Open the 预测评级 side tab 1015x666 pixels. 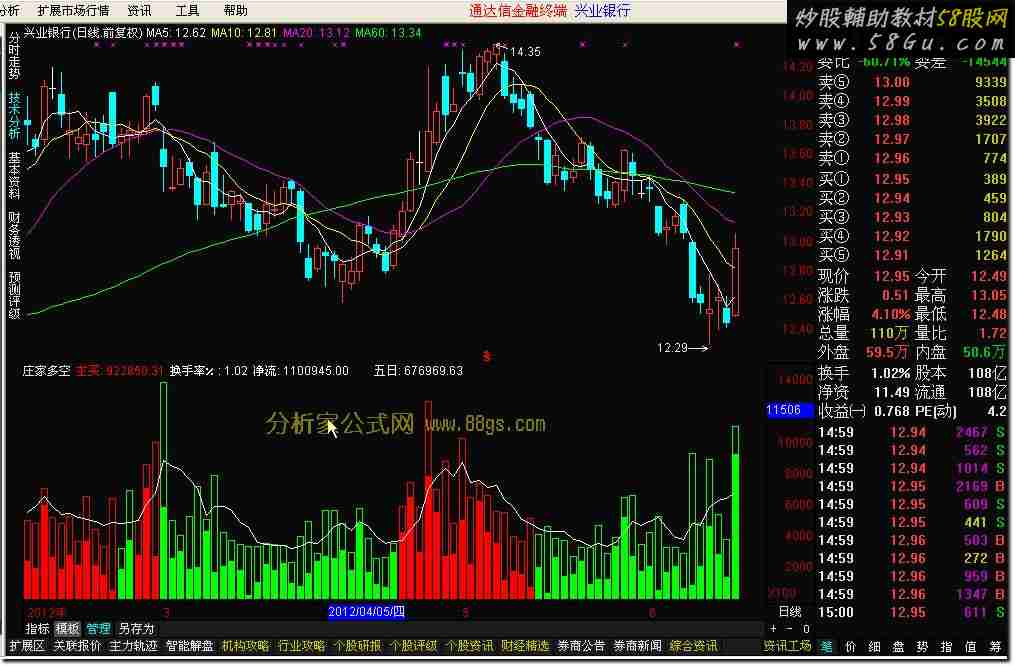coord(14,295)
